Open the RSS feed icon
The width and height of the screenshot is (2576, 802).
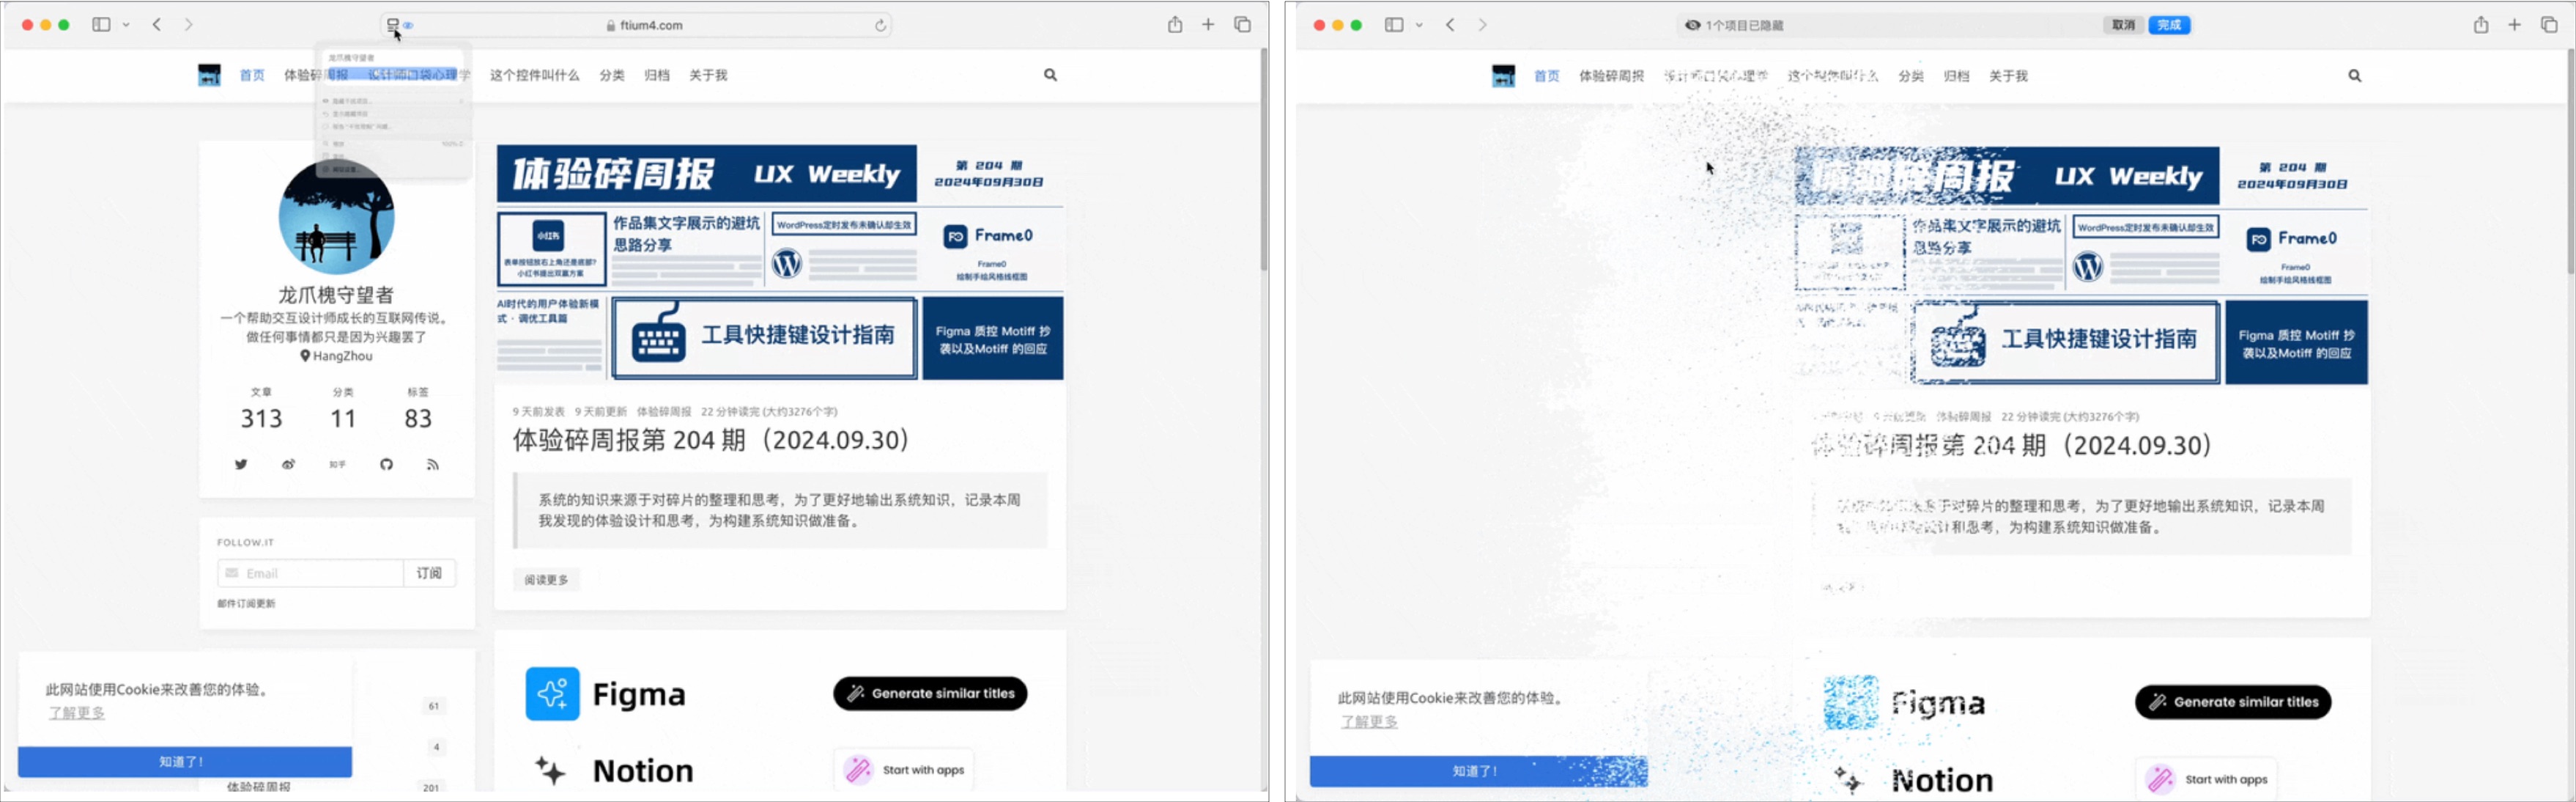pos(433,464)
